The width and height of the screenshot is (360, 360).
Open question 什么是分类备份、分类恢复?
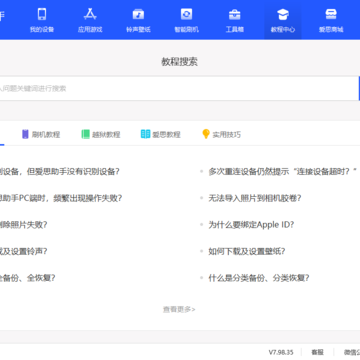pos(259,278)
